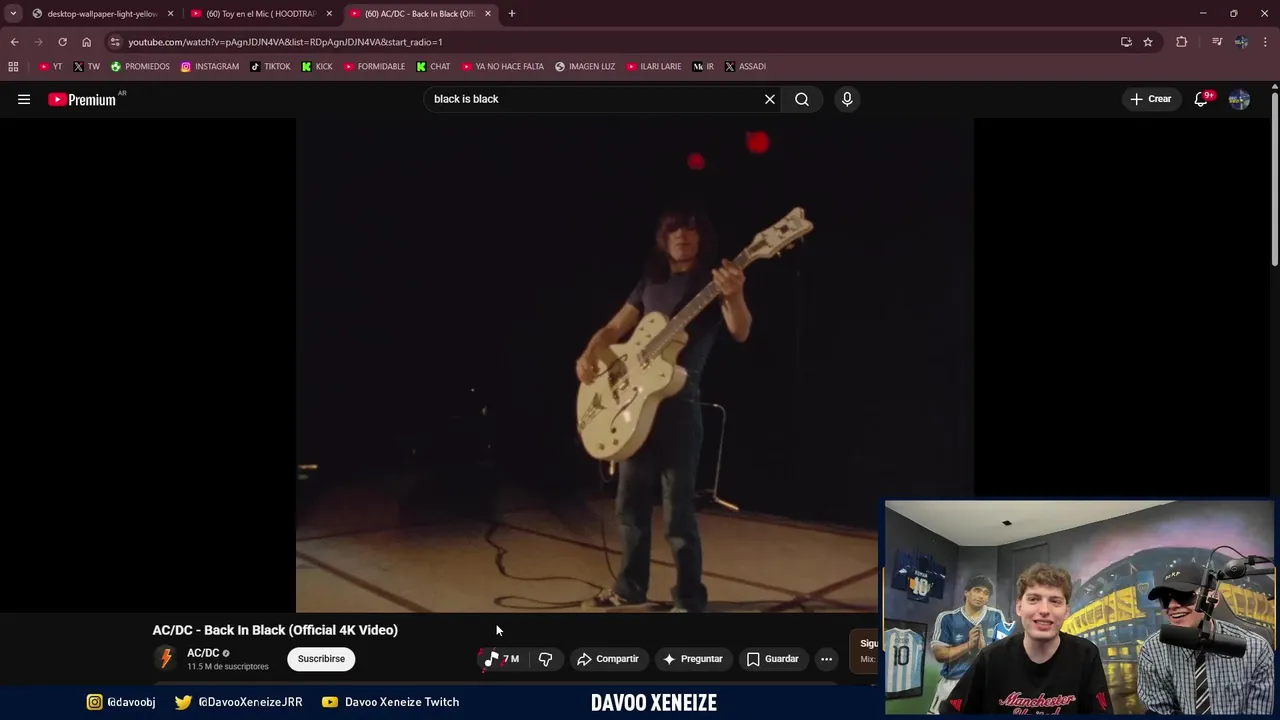
Task: Share the video via Compartir
Action: click(x=608, y=659)
